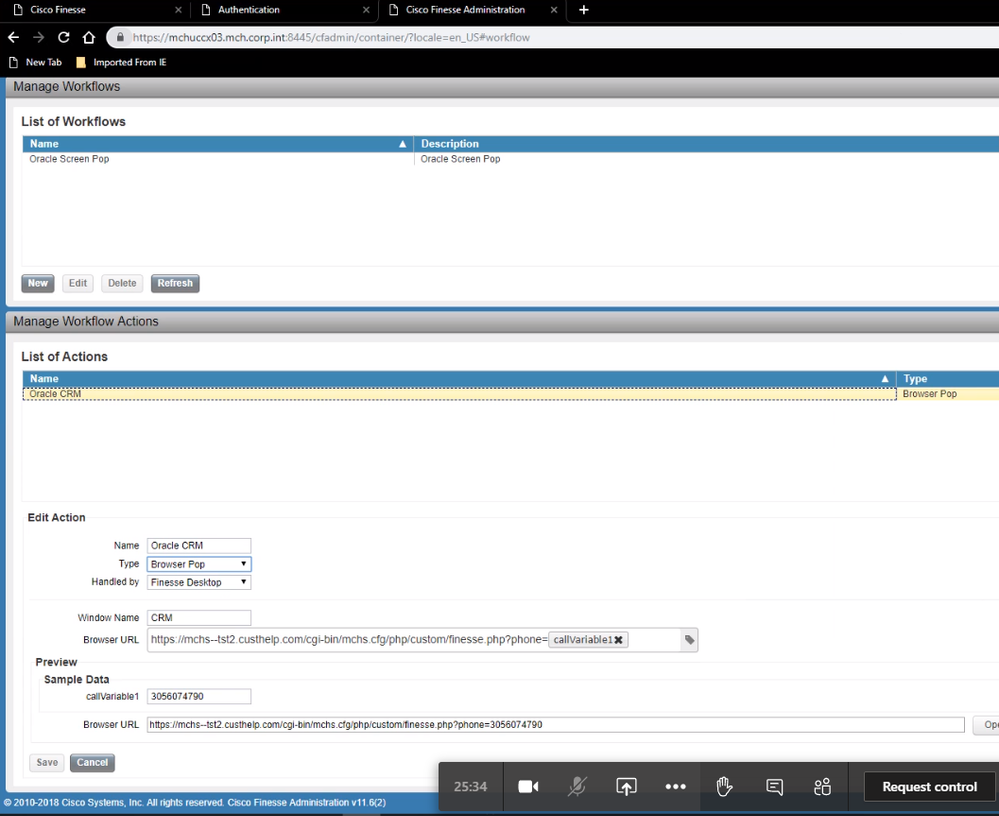Go forward in browser history

click(x=39, y=38)
